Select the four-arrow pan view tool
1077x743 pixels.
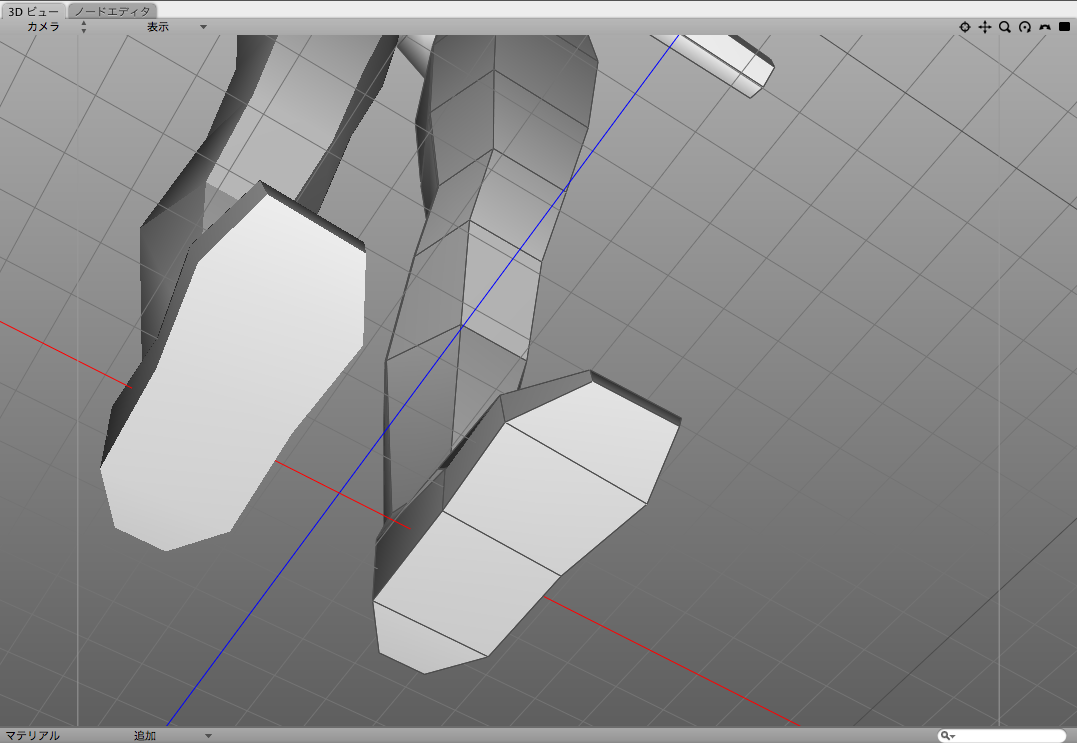(985, 27)
